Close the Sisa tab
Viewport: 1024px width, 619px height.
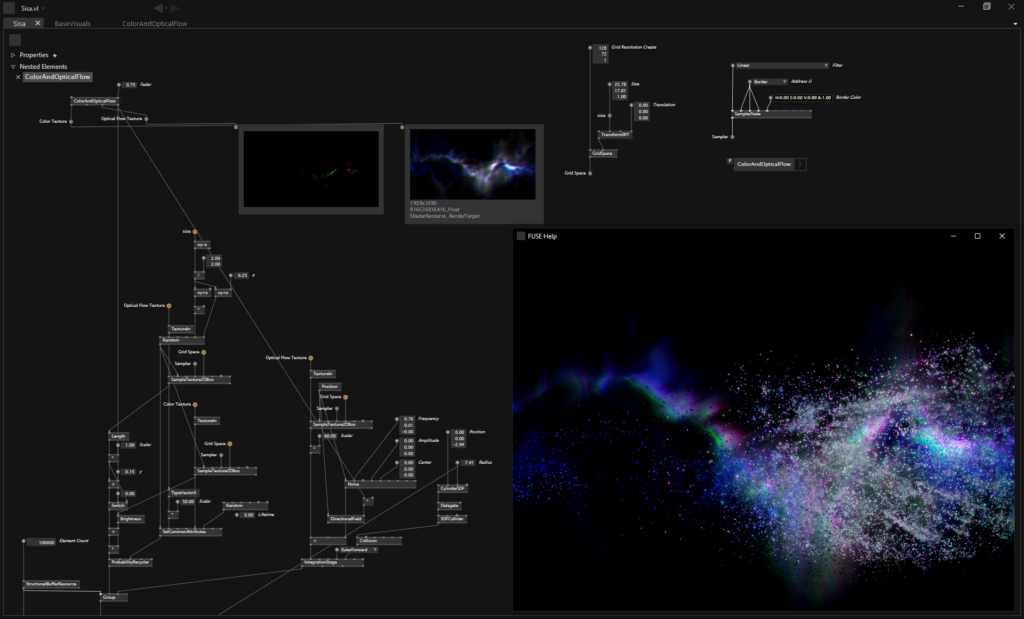click(38, 22)
